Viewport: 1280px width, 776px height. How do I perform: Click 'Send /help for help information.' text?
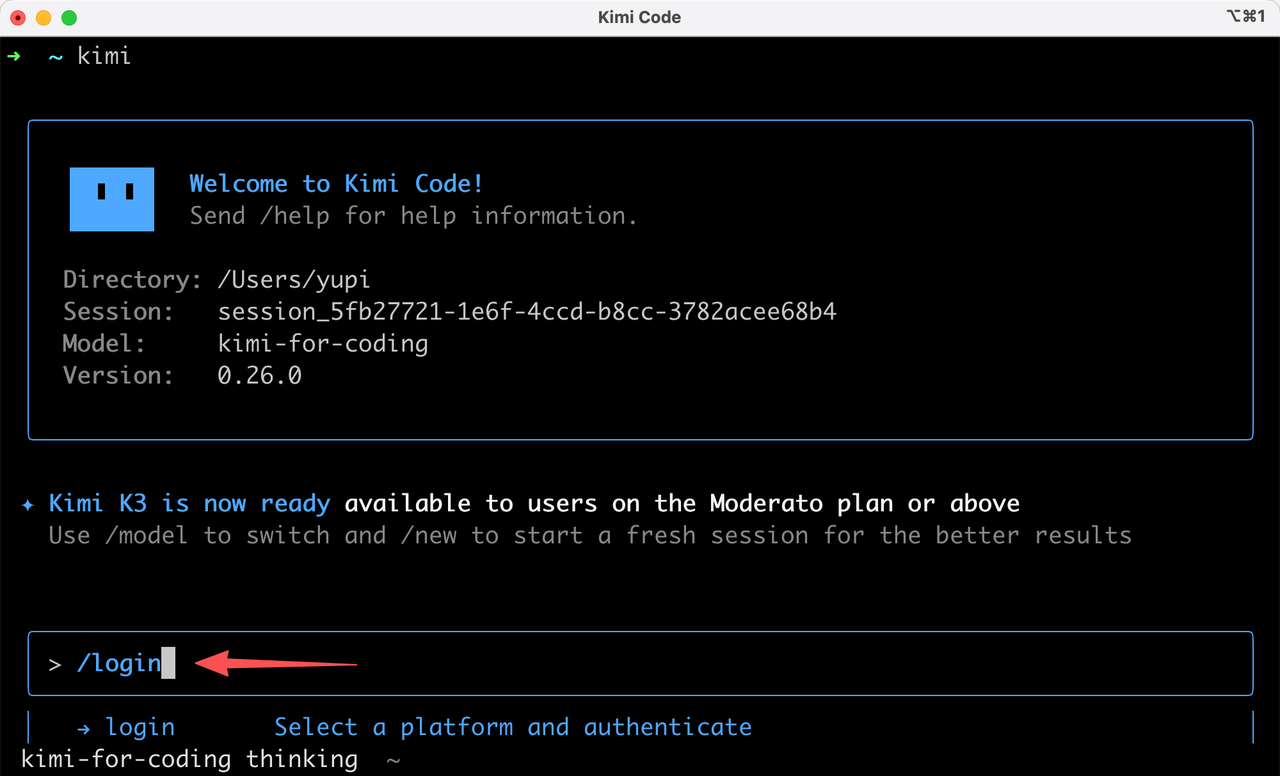[x=413, y=215]
